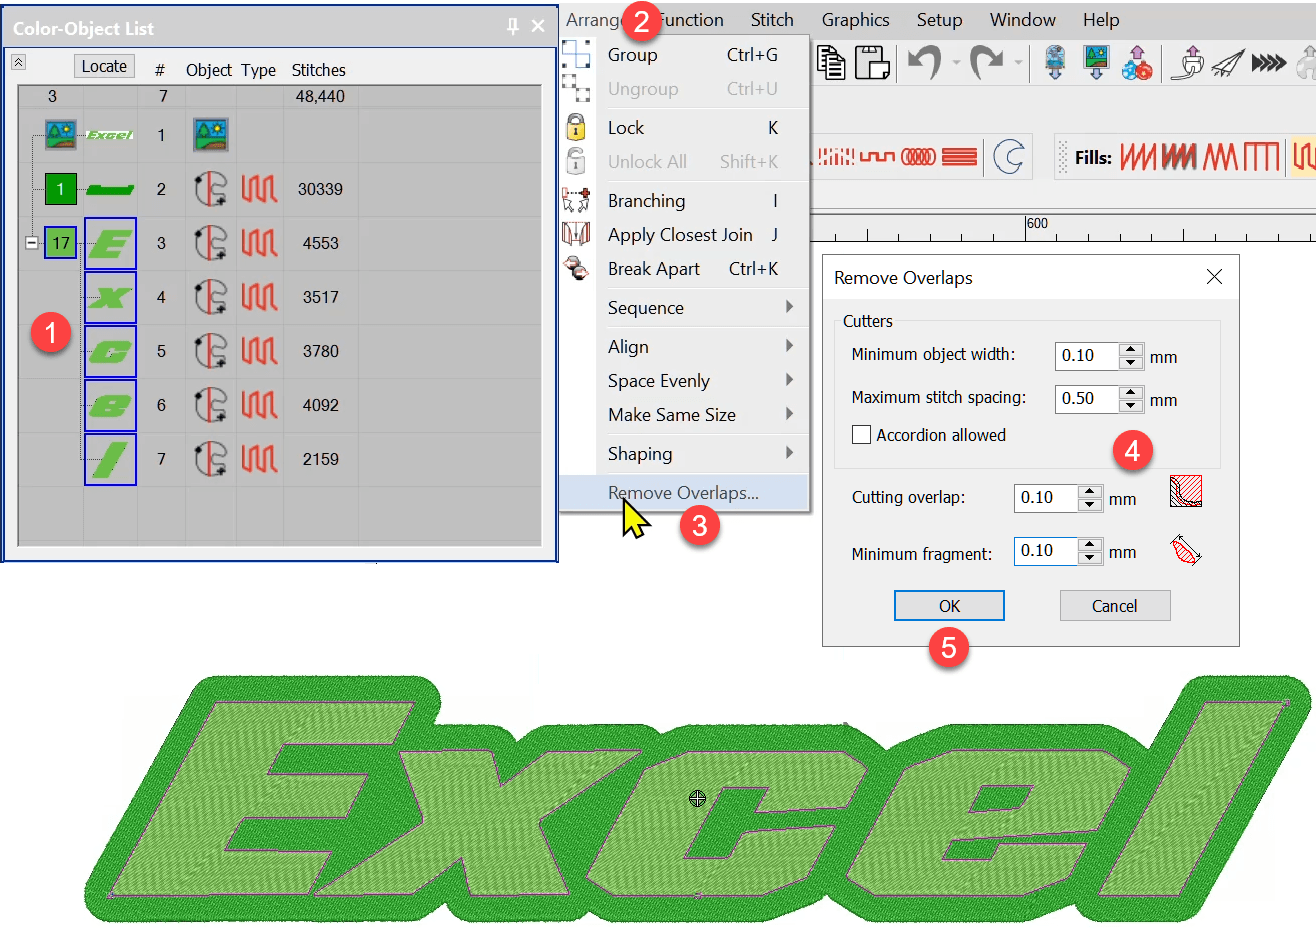1316x928 pixels.
Task: Click the Cutting overlap input field
Action: click(1045, 498)
